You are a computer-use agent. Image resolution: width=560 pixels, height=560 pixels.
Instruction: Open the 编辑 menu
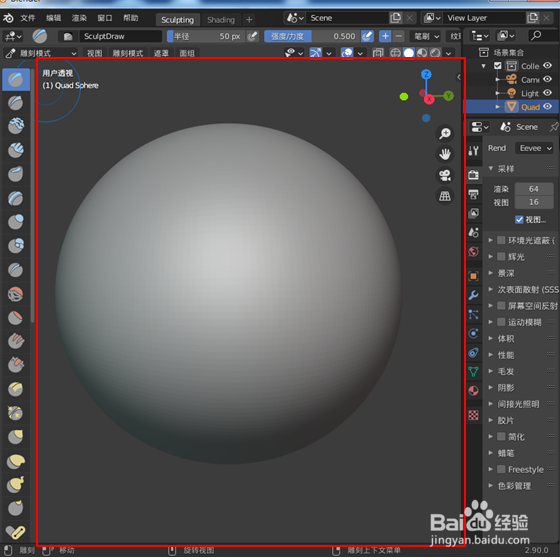point(54,18)
